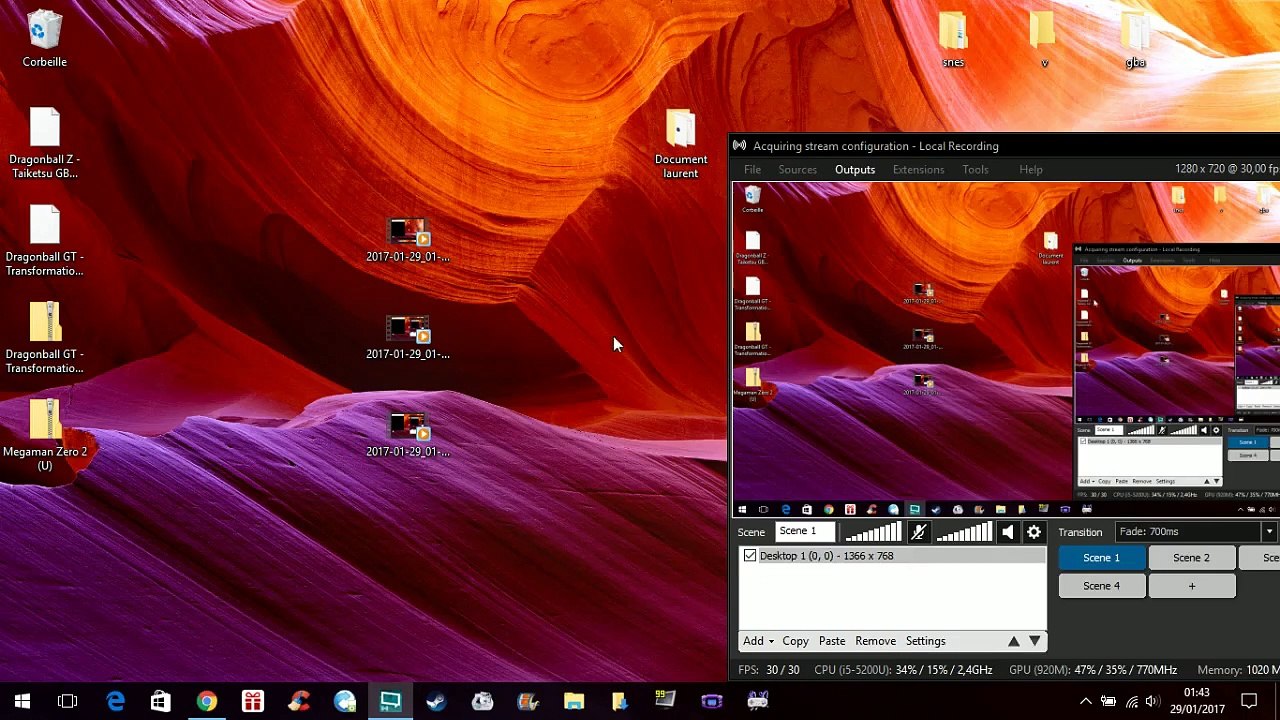
Task: Open the purple GBA emulator taskbar icon
Action: 711,701
